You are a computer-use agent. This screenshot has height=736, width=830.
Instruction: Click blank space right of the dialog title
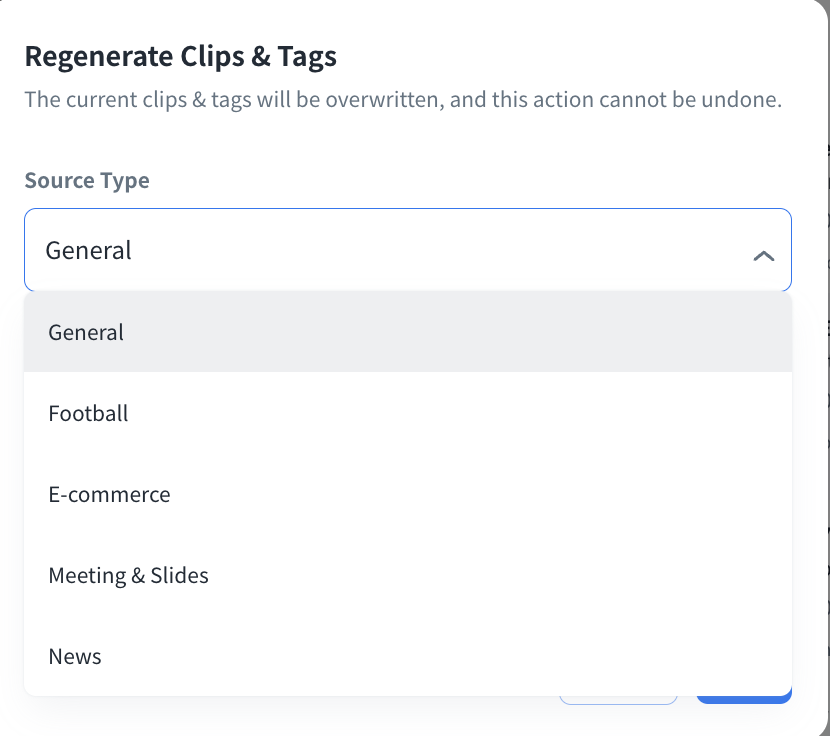(x=580, y=57)
